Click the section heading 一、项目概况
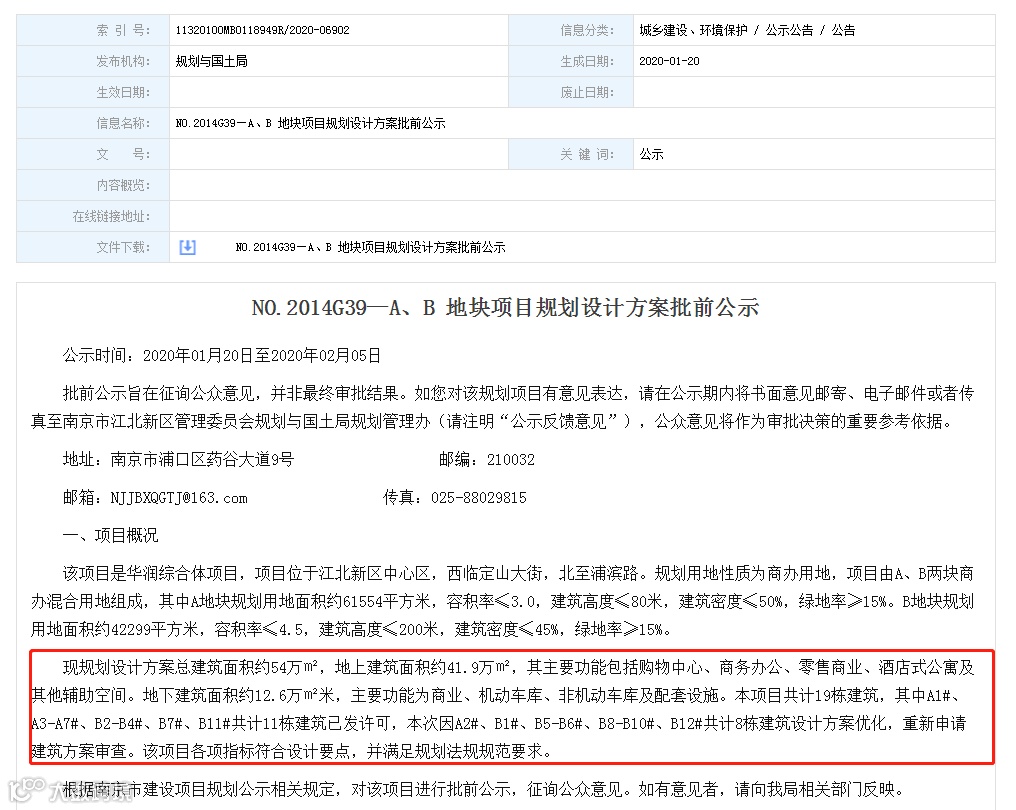 tap(110, 535)
